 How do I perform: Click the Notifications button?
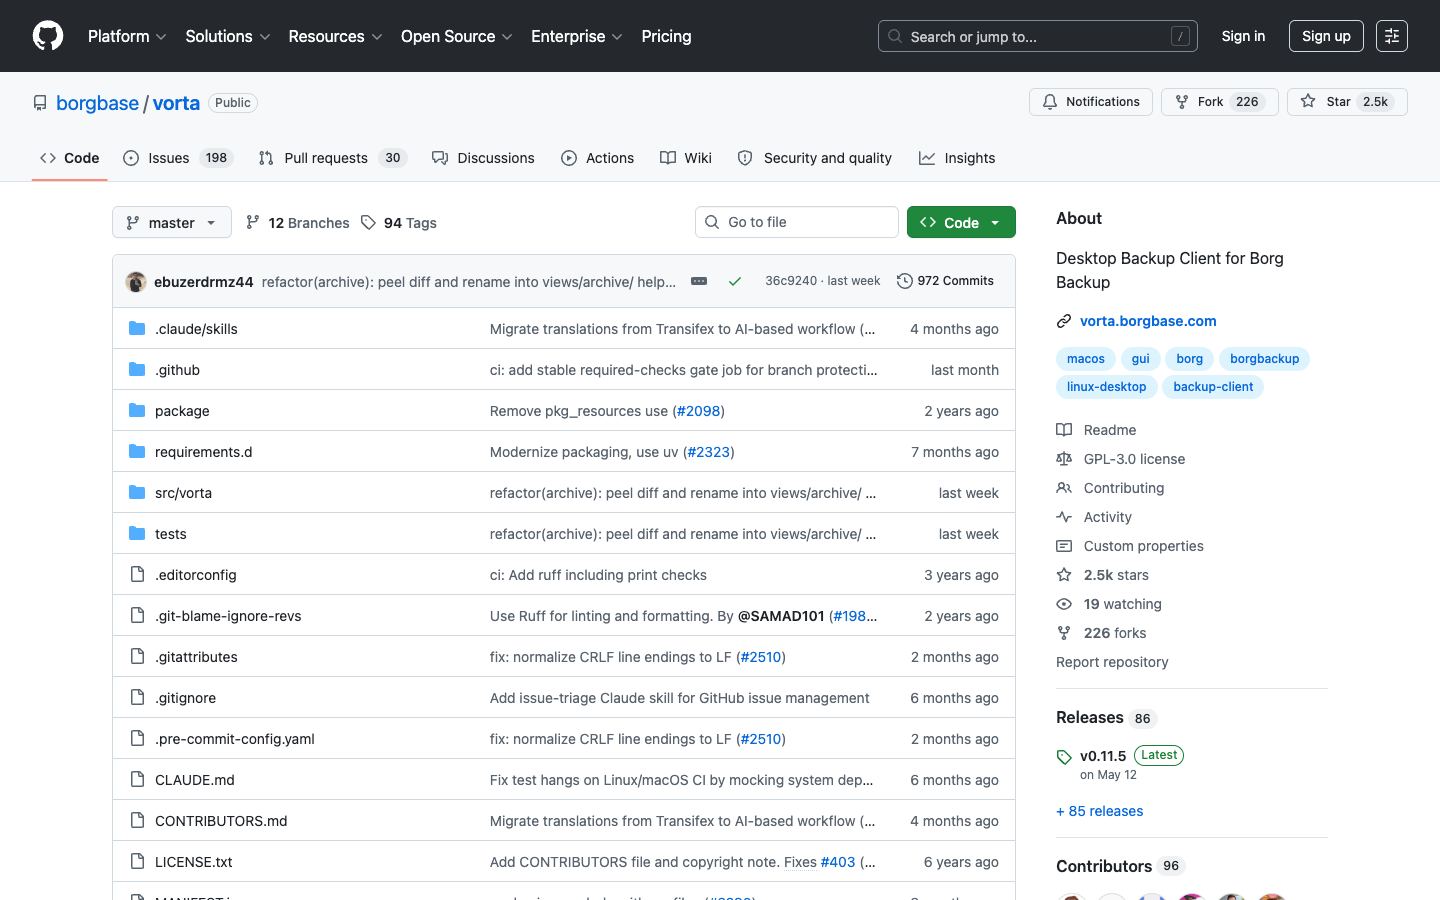coord(1091,102)
